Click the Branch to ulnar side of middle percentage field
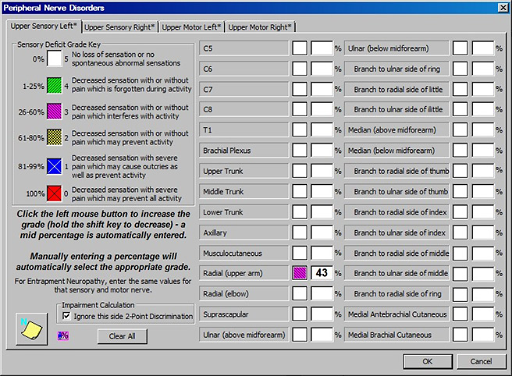Viewport: 512px width, 376px height. coord(483,273)
